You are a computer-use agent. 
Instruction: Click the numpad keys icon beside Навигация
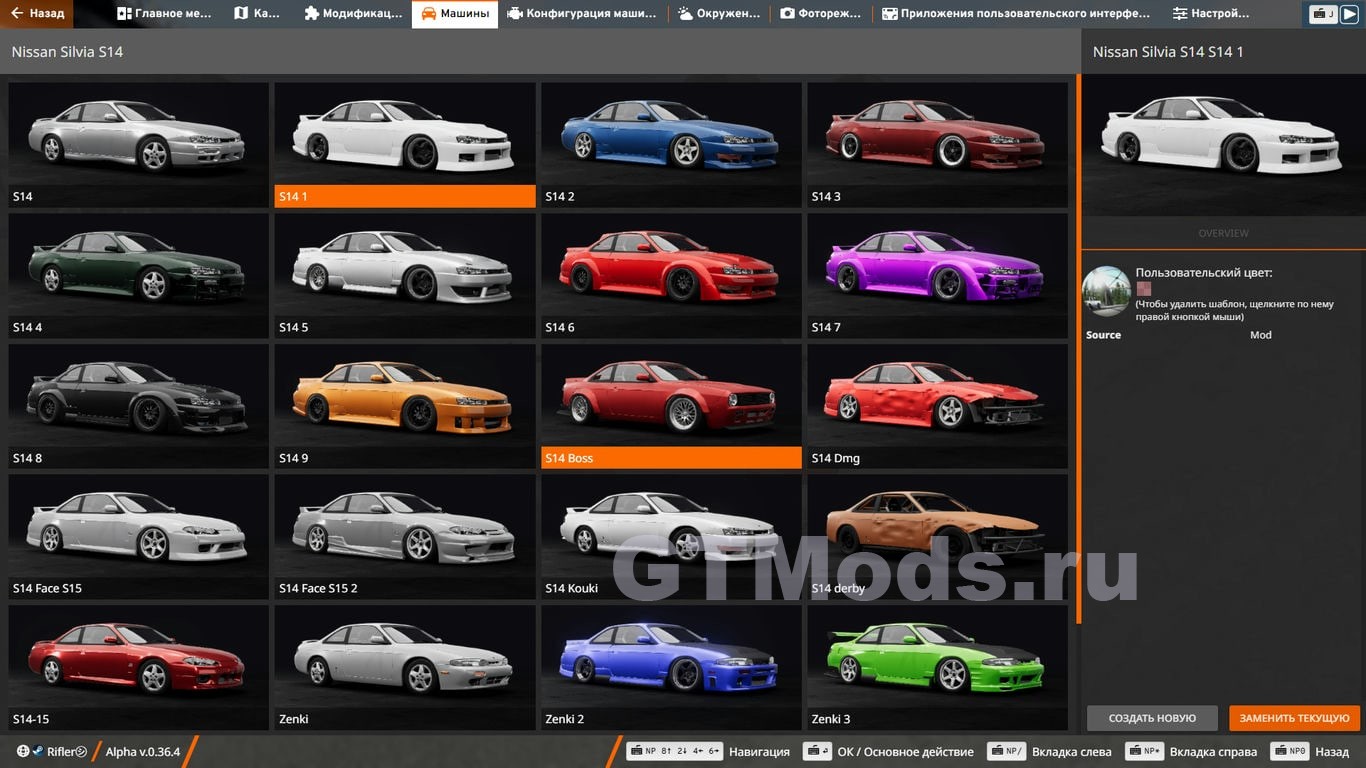tap(674, 751)
